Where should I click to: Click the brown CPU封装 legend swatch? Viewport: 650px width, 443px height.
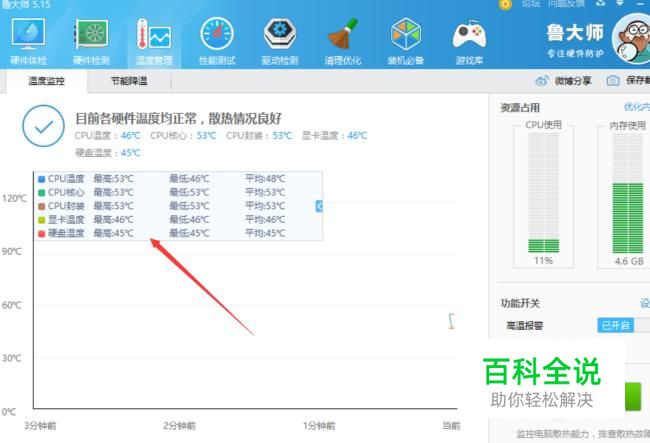point(41,206)
